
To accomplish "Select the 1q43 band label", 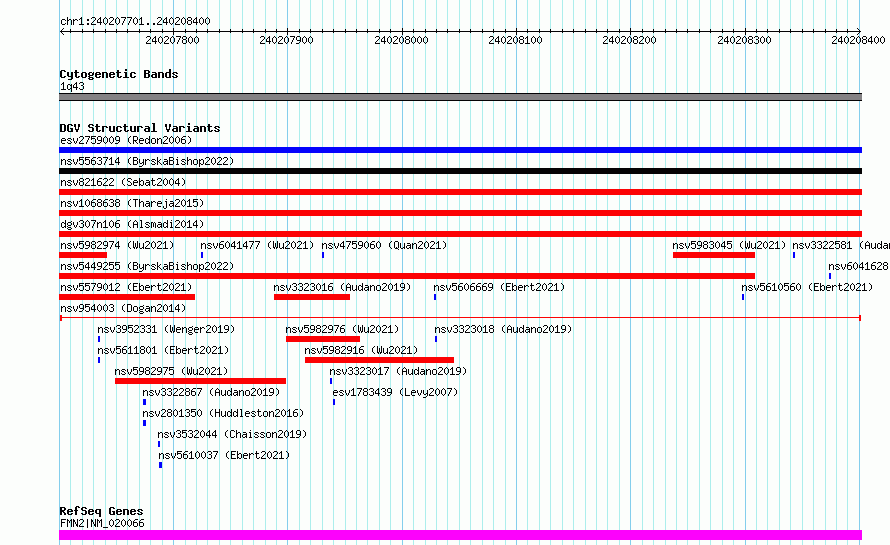I will (x=72, y=86).
